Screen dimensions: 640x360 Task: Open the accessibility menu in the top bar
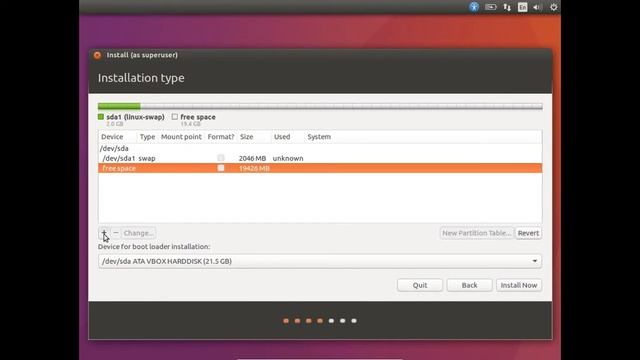474,7
